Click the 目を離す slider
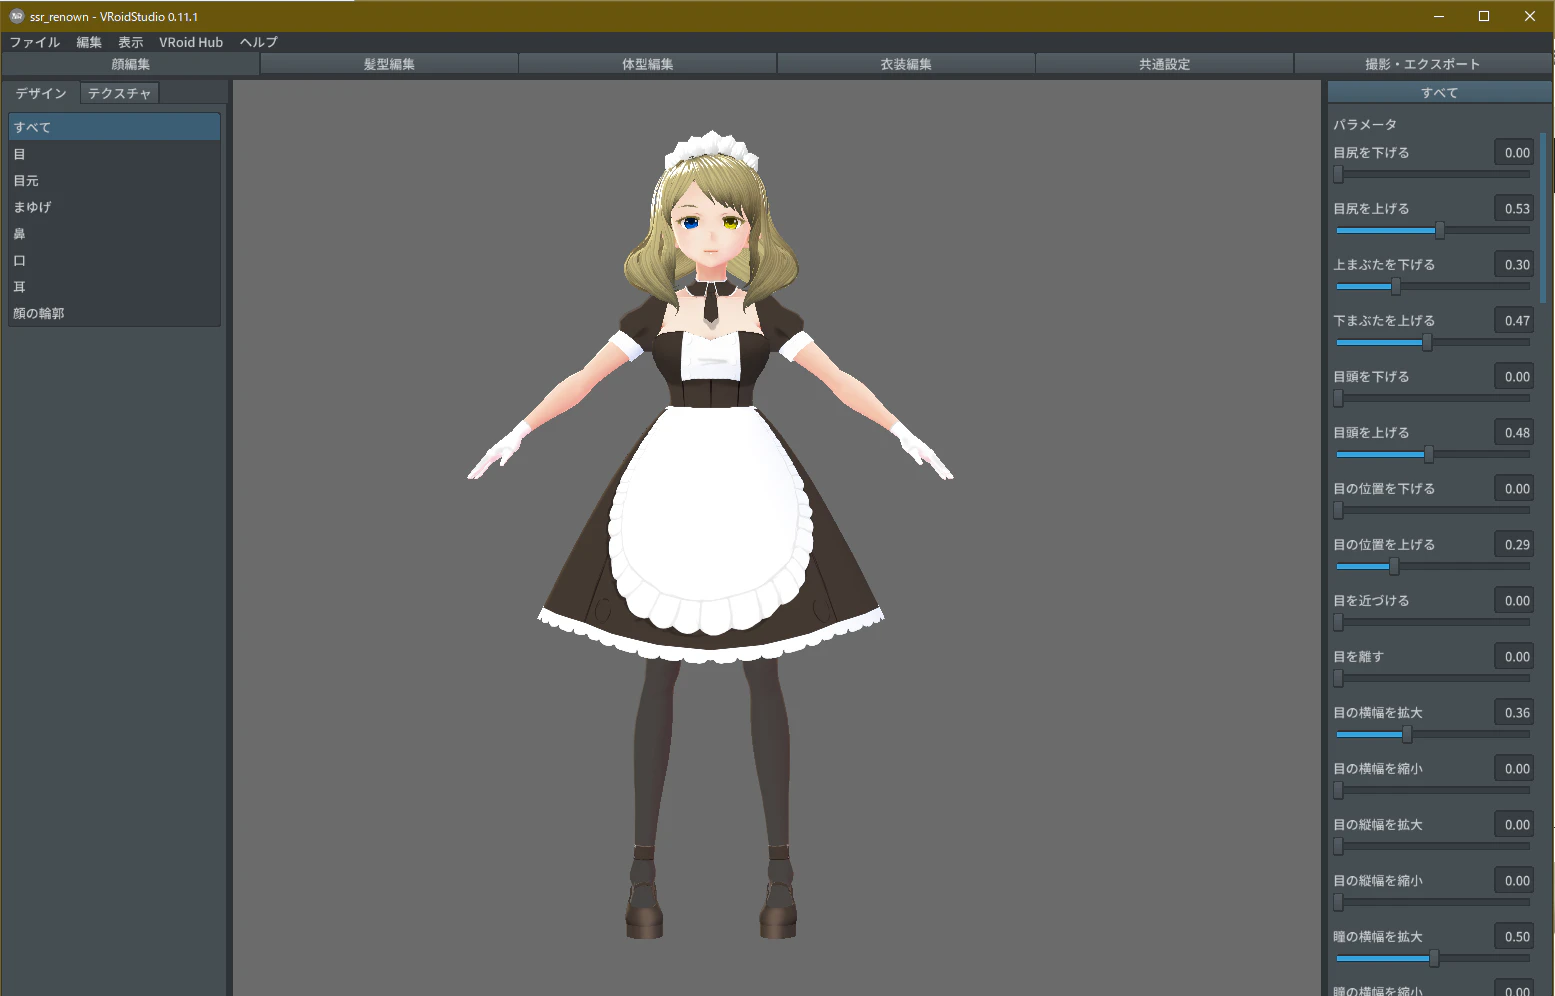Viewport: 1555px width, 996px height. (1433, 678)
